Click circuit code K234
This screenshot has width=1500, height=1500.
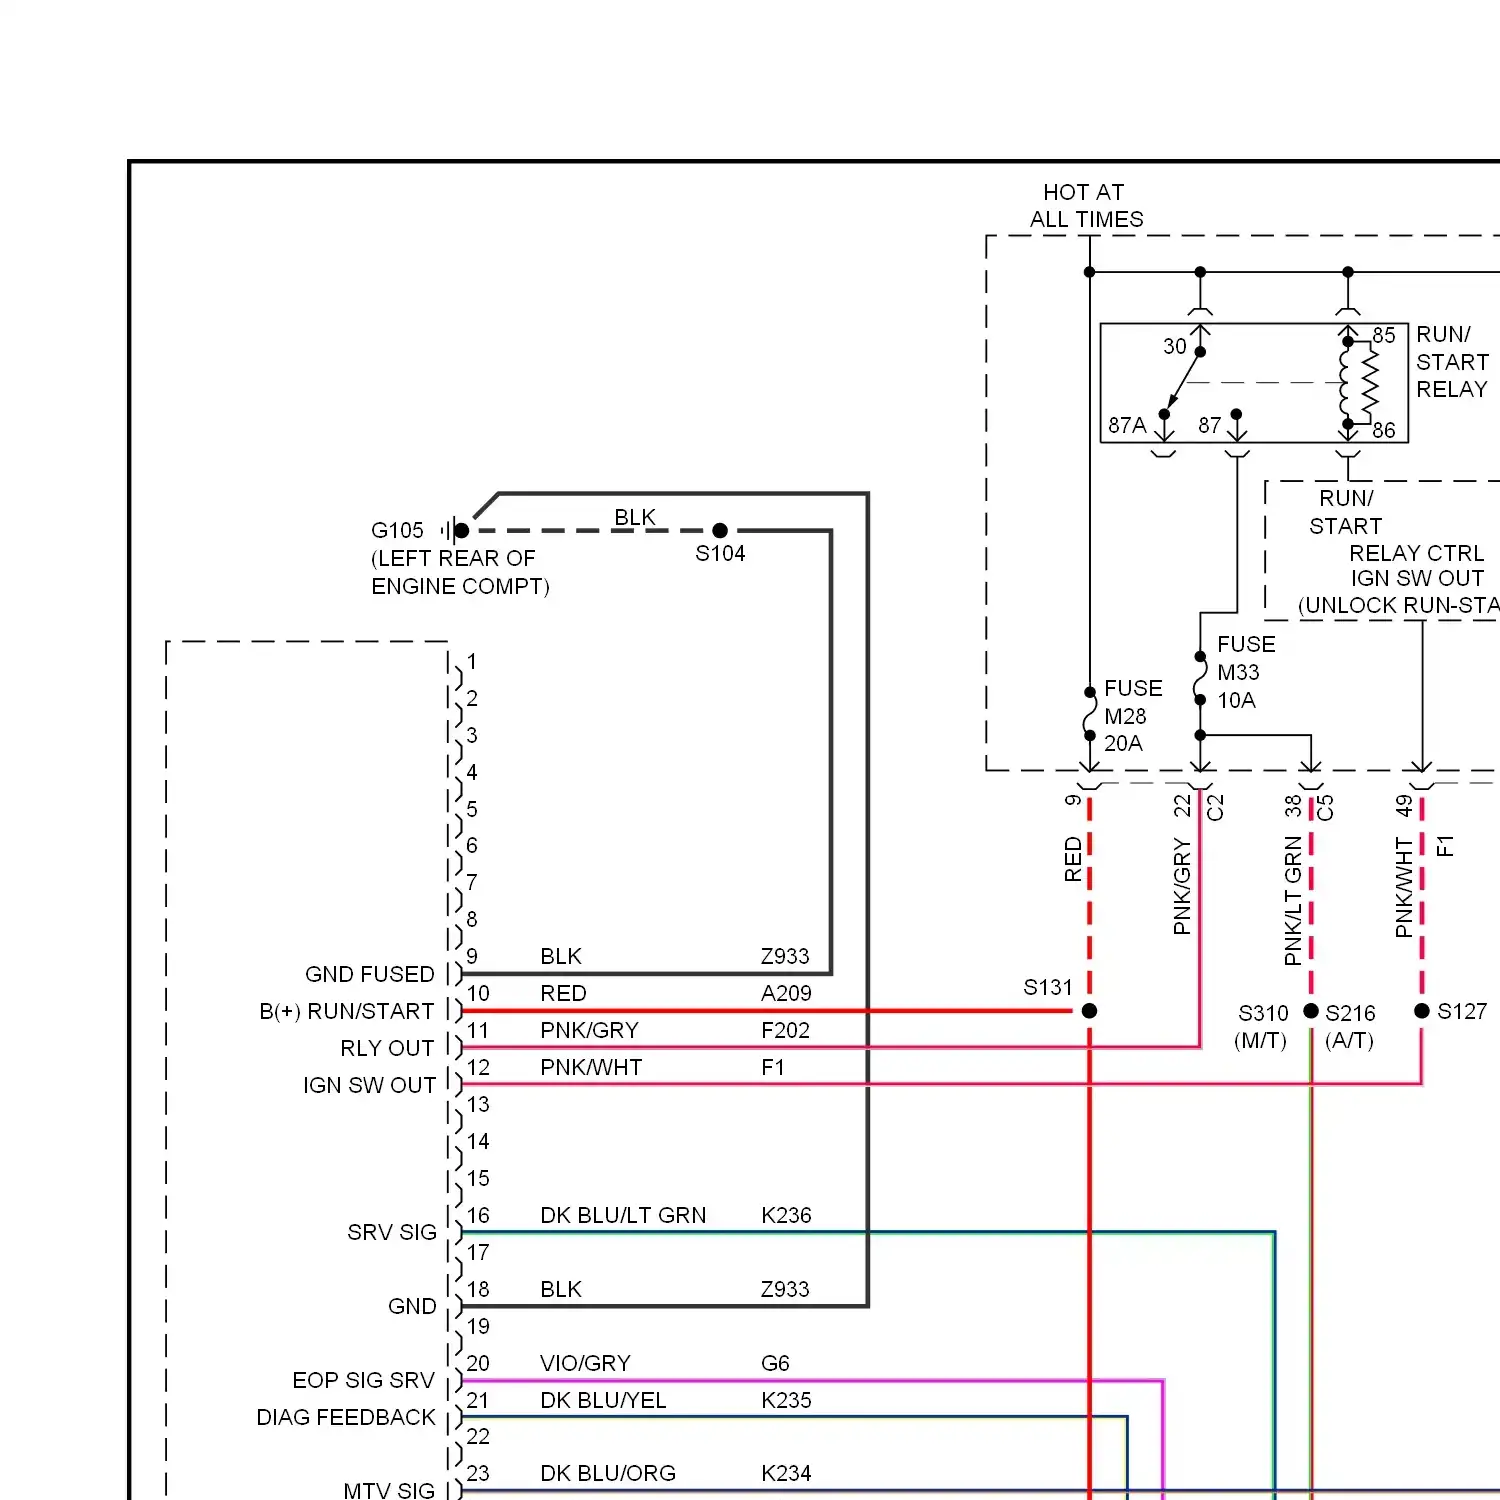pos(786,1473)
